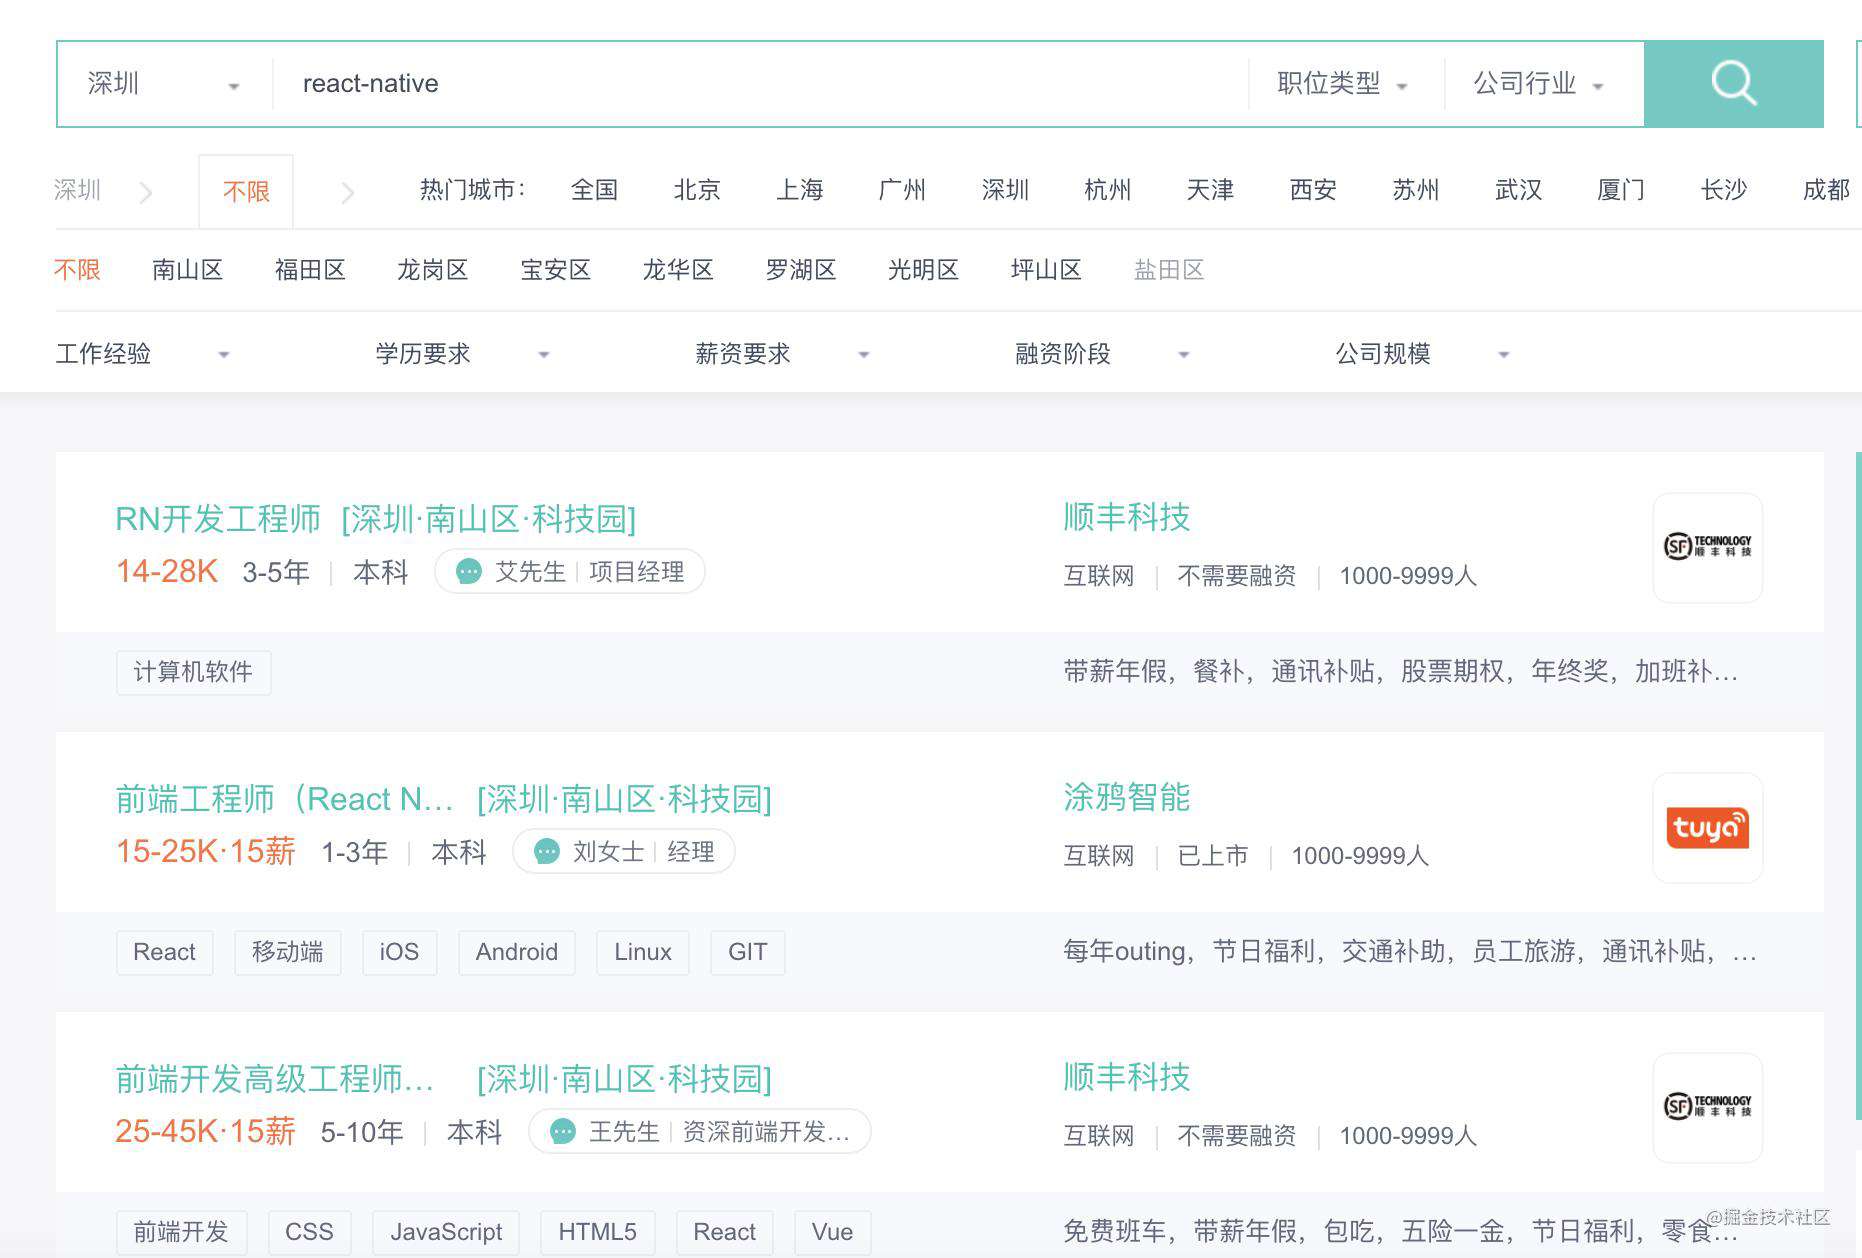Select hot city 成都
Screen dimensions: 1862x1258
click(1826, 190)
